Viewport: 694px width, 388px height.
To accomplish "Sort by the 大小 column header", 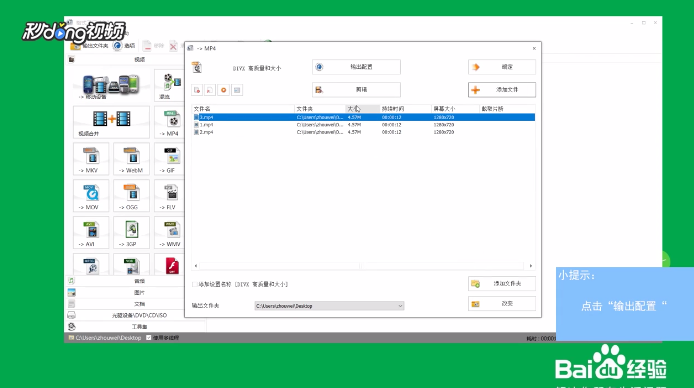I will pyautogui.click(x=362, y=108).
